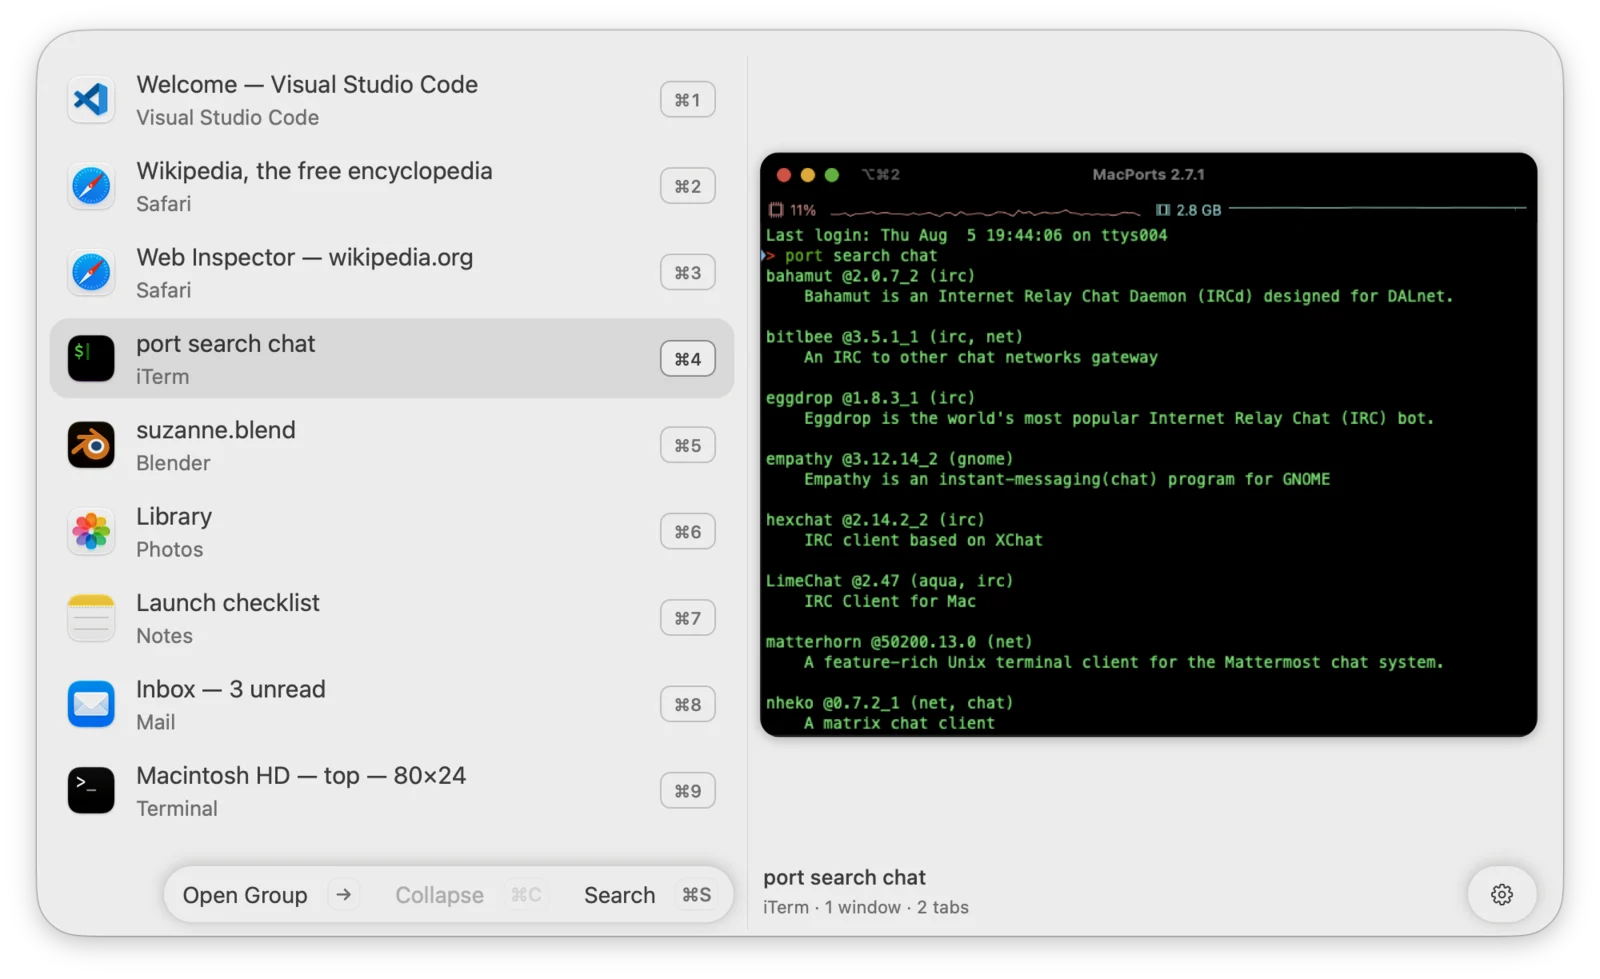Select Web Inspector — wikipedia.org window

pos(391,272)
